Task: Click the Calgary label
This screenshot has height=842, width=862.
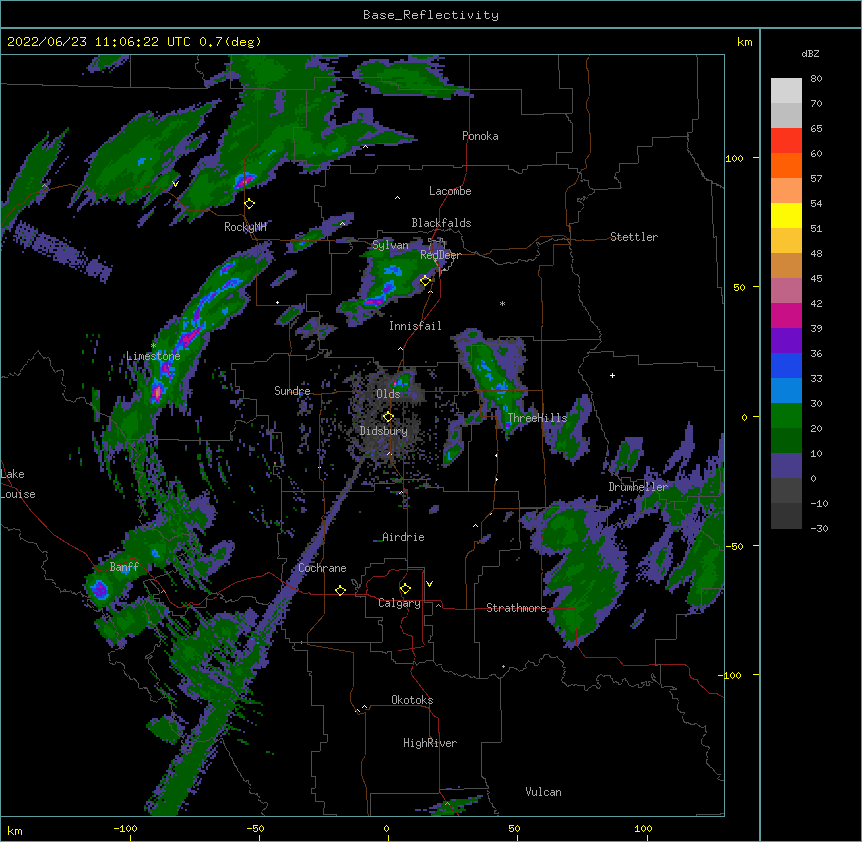Action: pos(399,603)
